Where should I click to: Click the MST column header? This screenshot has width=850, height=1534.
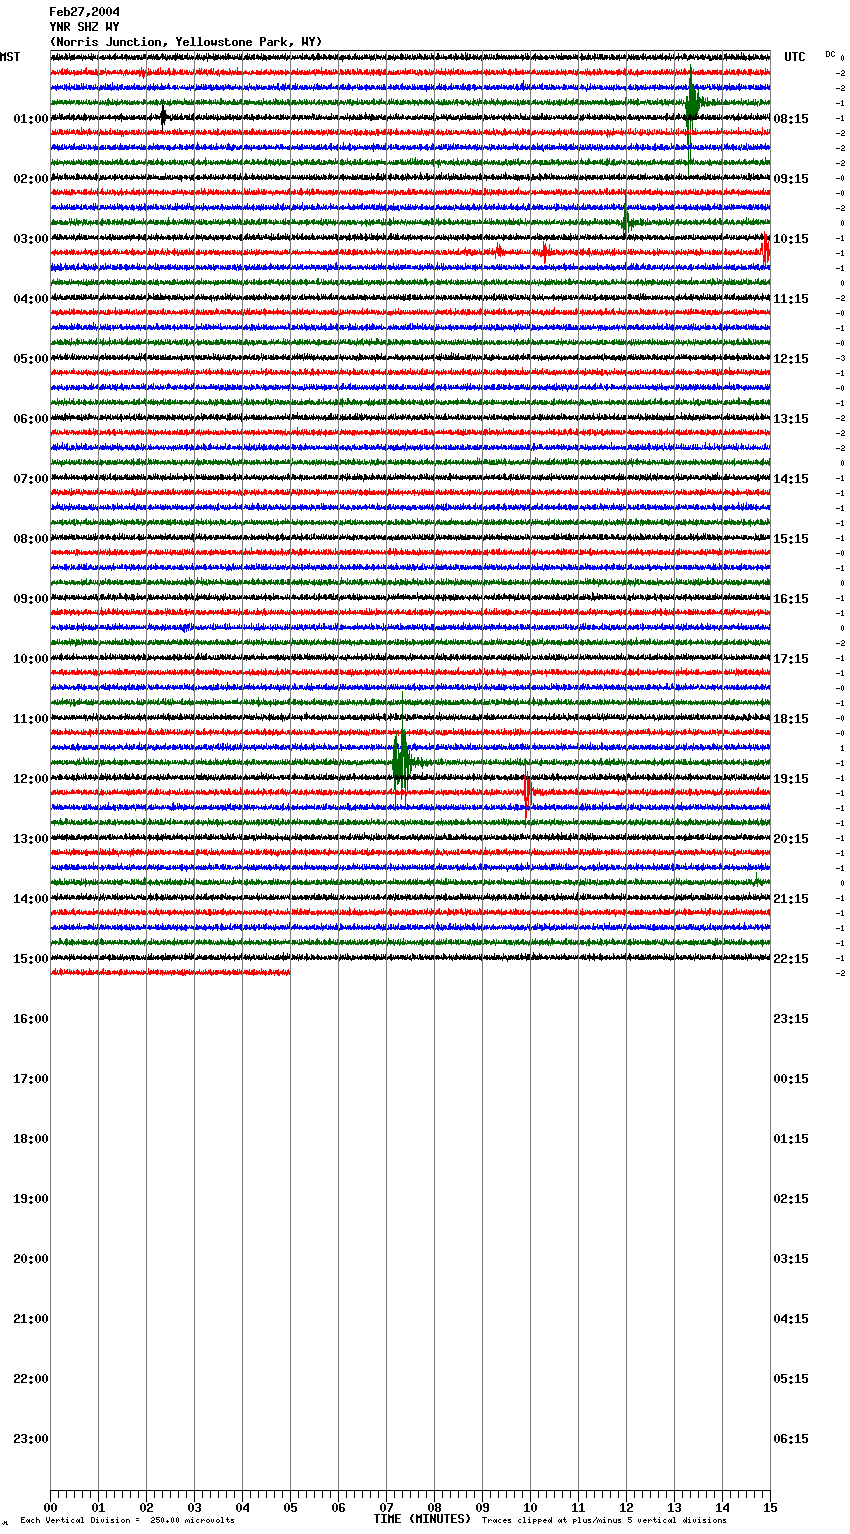coord(10,57)
